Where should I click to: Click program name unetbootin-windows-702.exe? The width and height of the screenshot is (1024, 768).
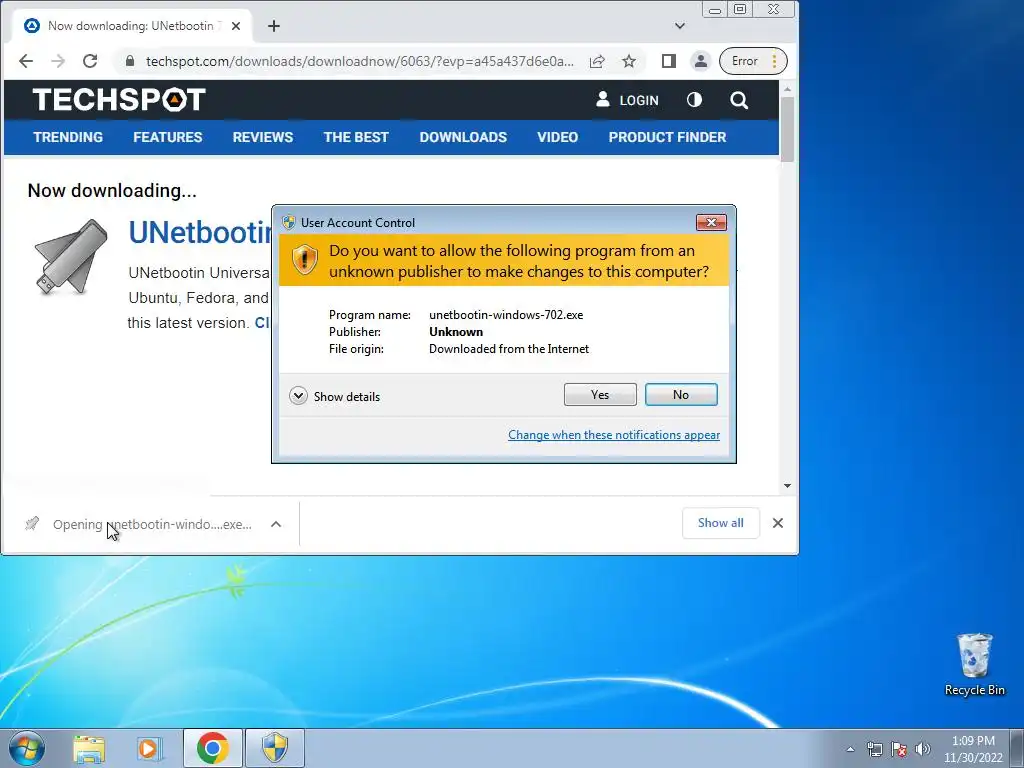point(506,315)
